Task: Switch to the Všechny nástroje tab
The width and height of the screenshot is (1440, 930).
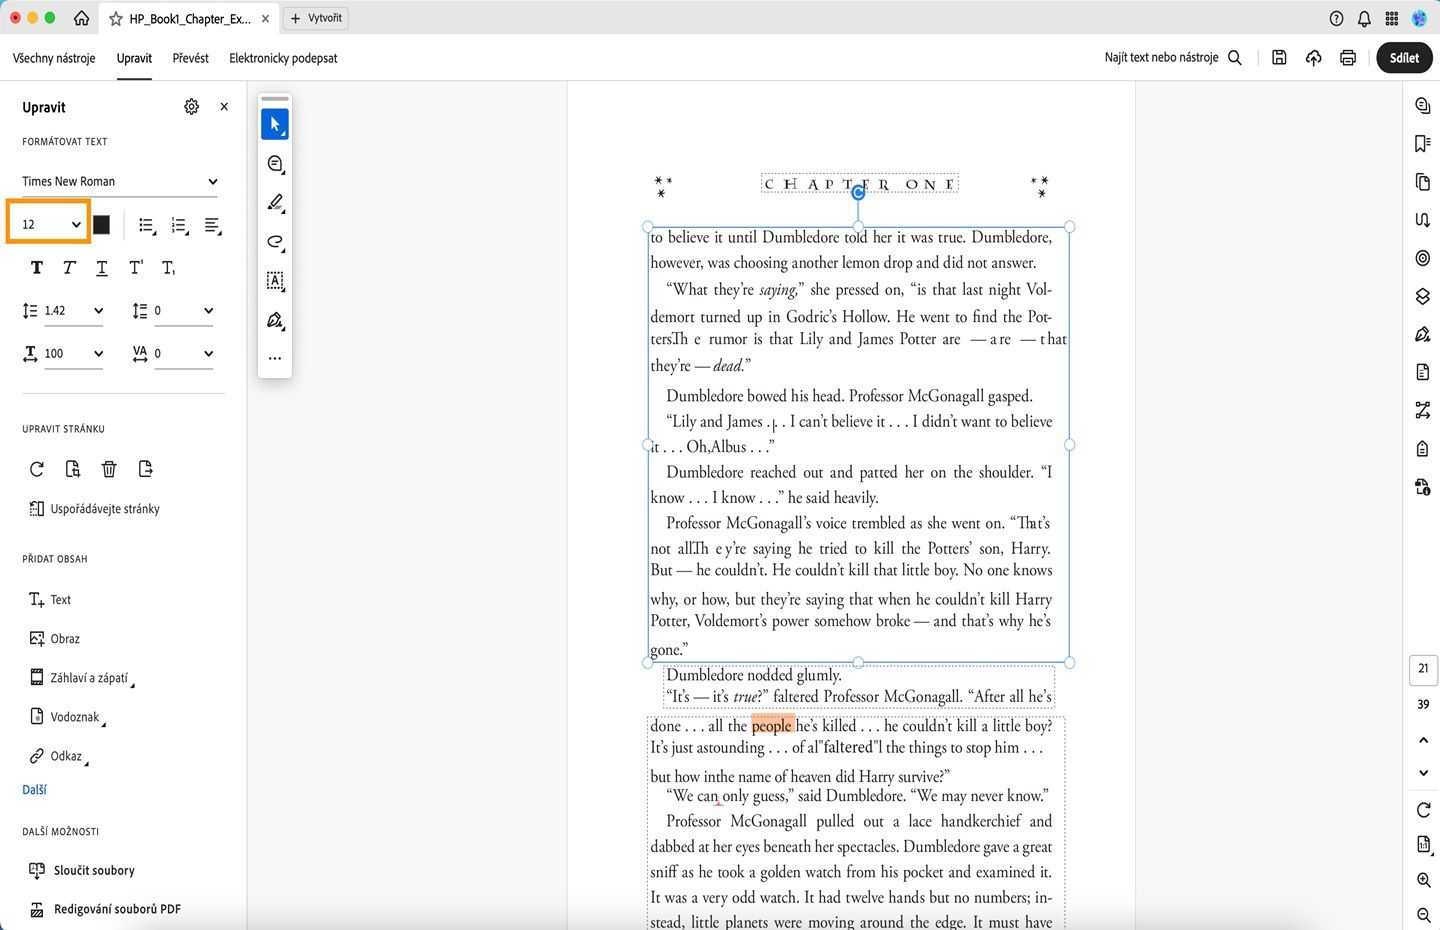Action: (x=53, y=58)
